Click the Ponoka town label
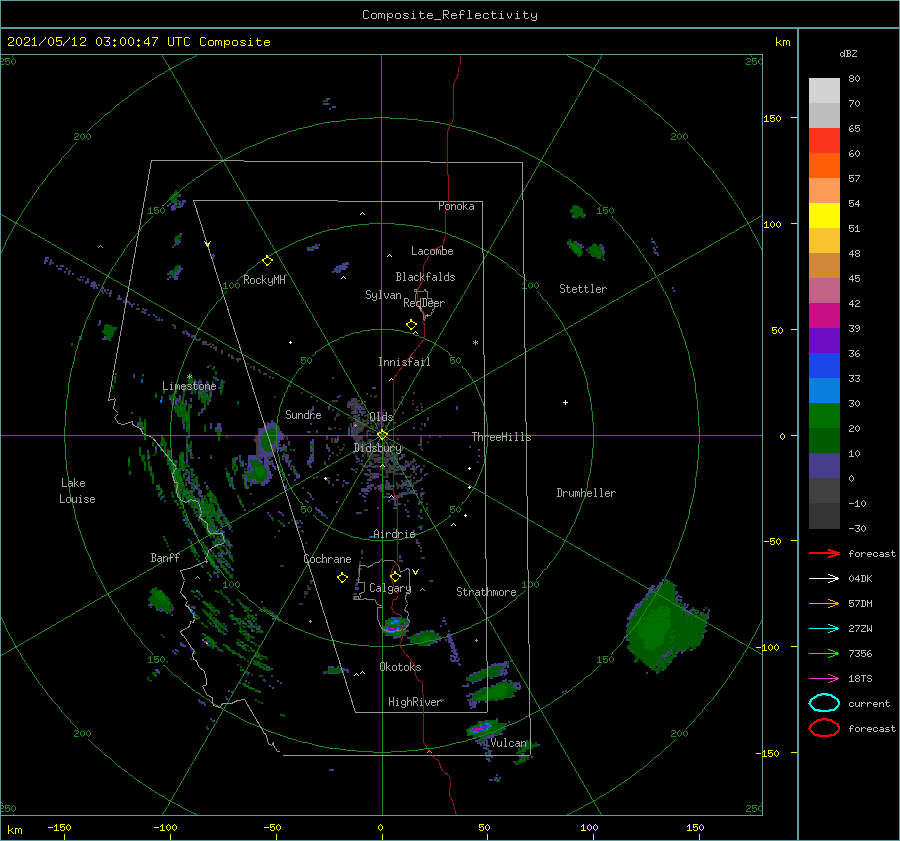This screenshot has height=841, width=900. (456, 206)
